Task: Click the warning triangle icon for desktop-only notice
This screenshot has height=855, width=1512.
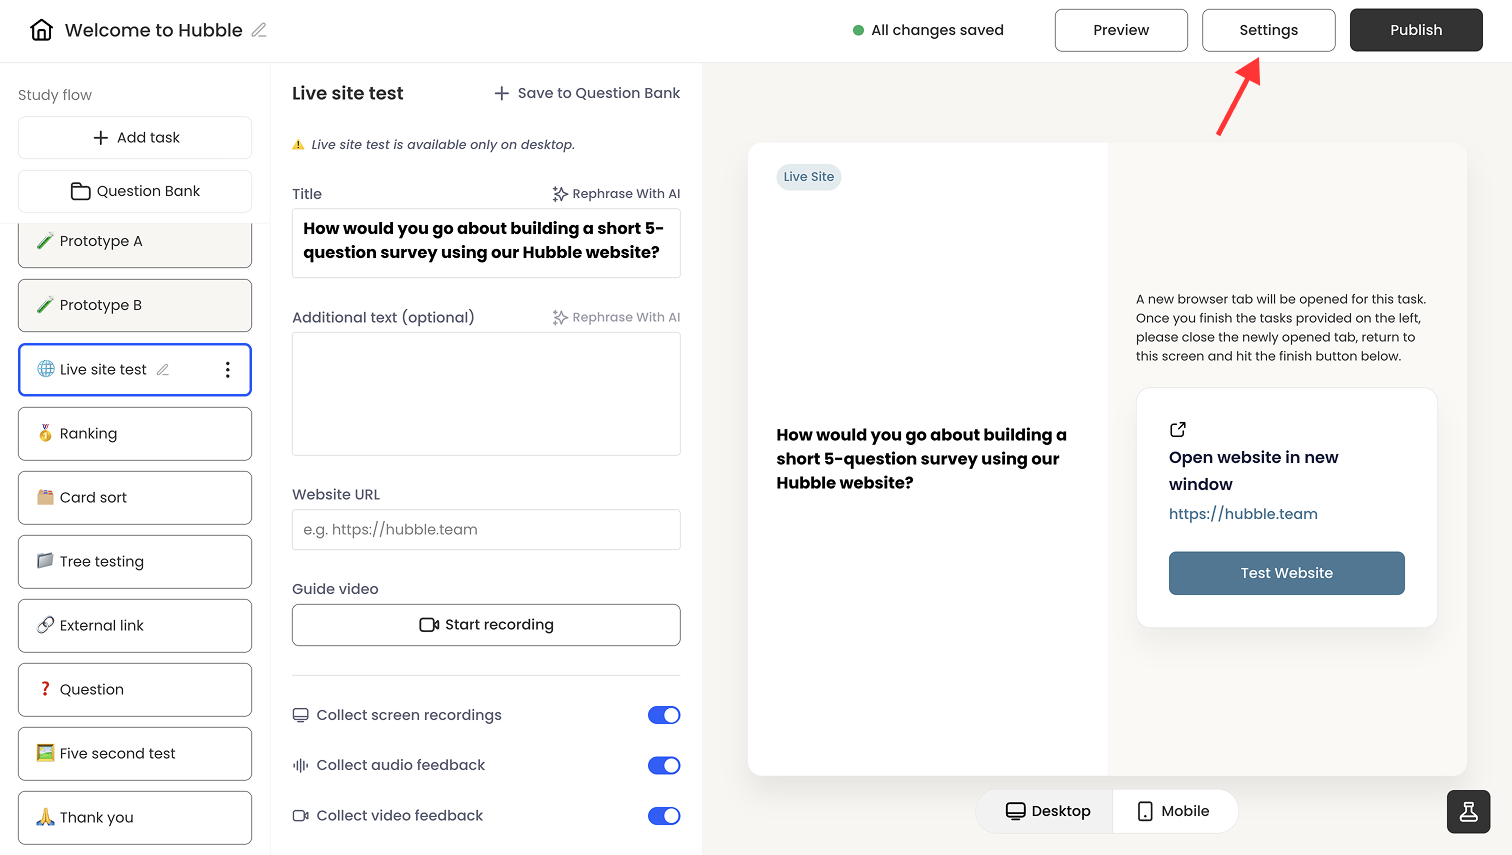Action: coord(298,145)
